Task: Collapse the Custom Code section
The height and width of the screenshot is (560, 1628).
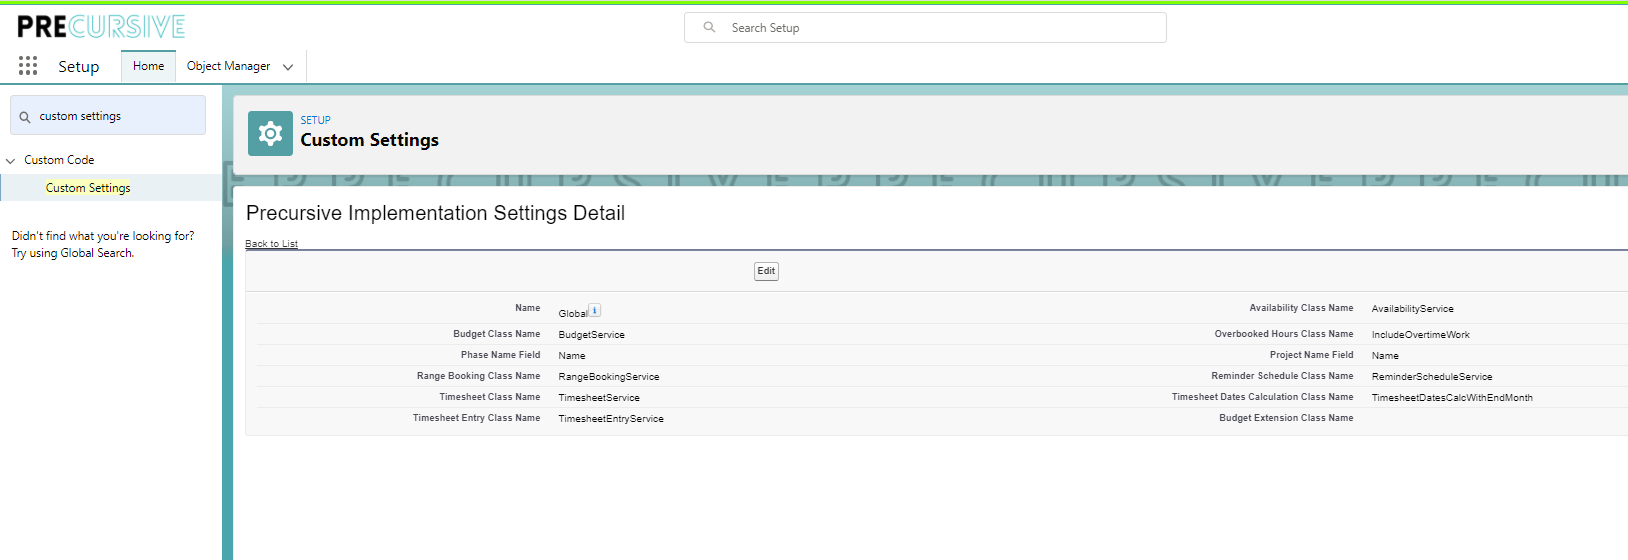Action: click(x=11, y=161)
